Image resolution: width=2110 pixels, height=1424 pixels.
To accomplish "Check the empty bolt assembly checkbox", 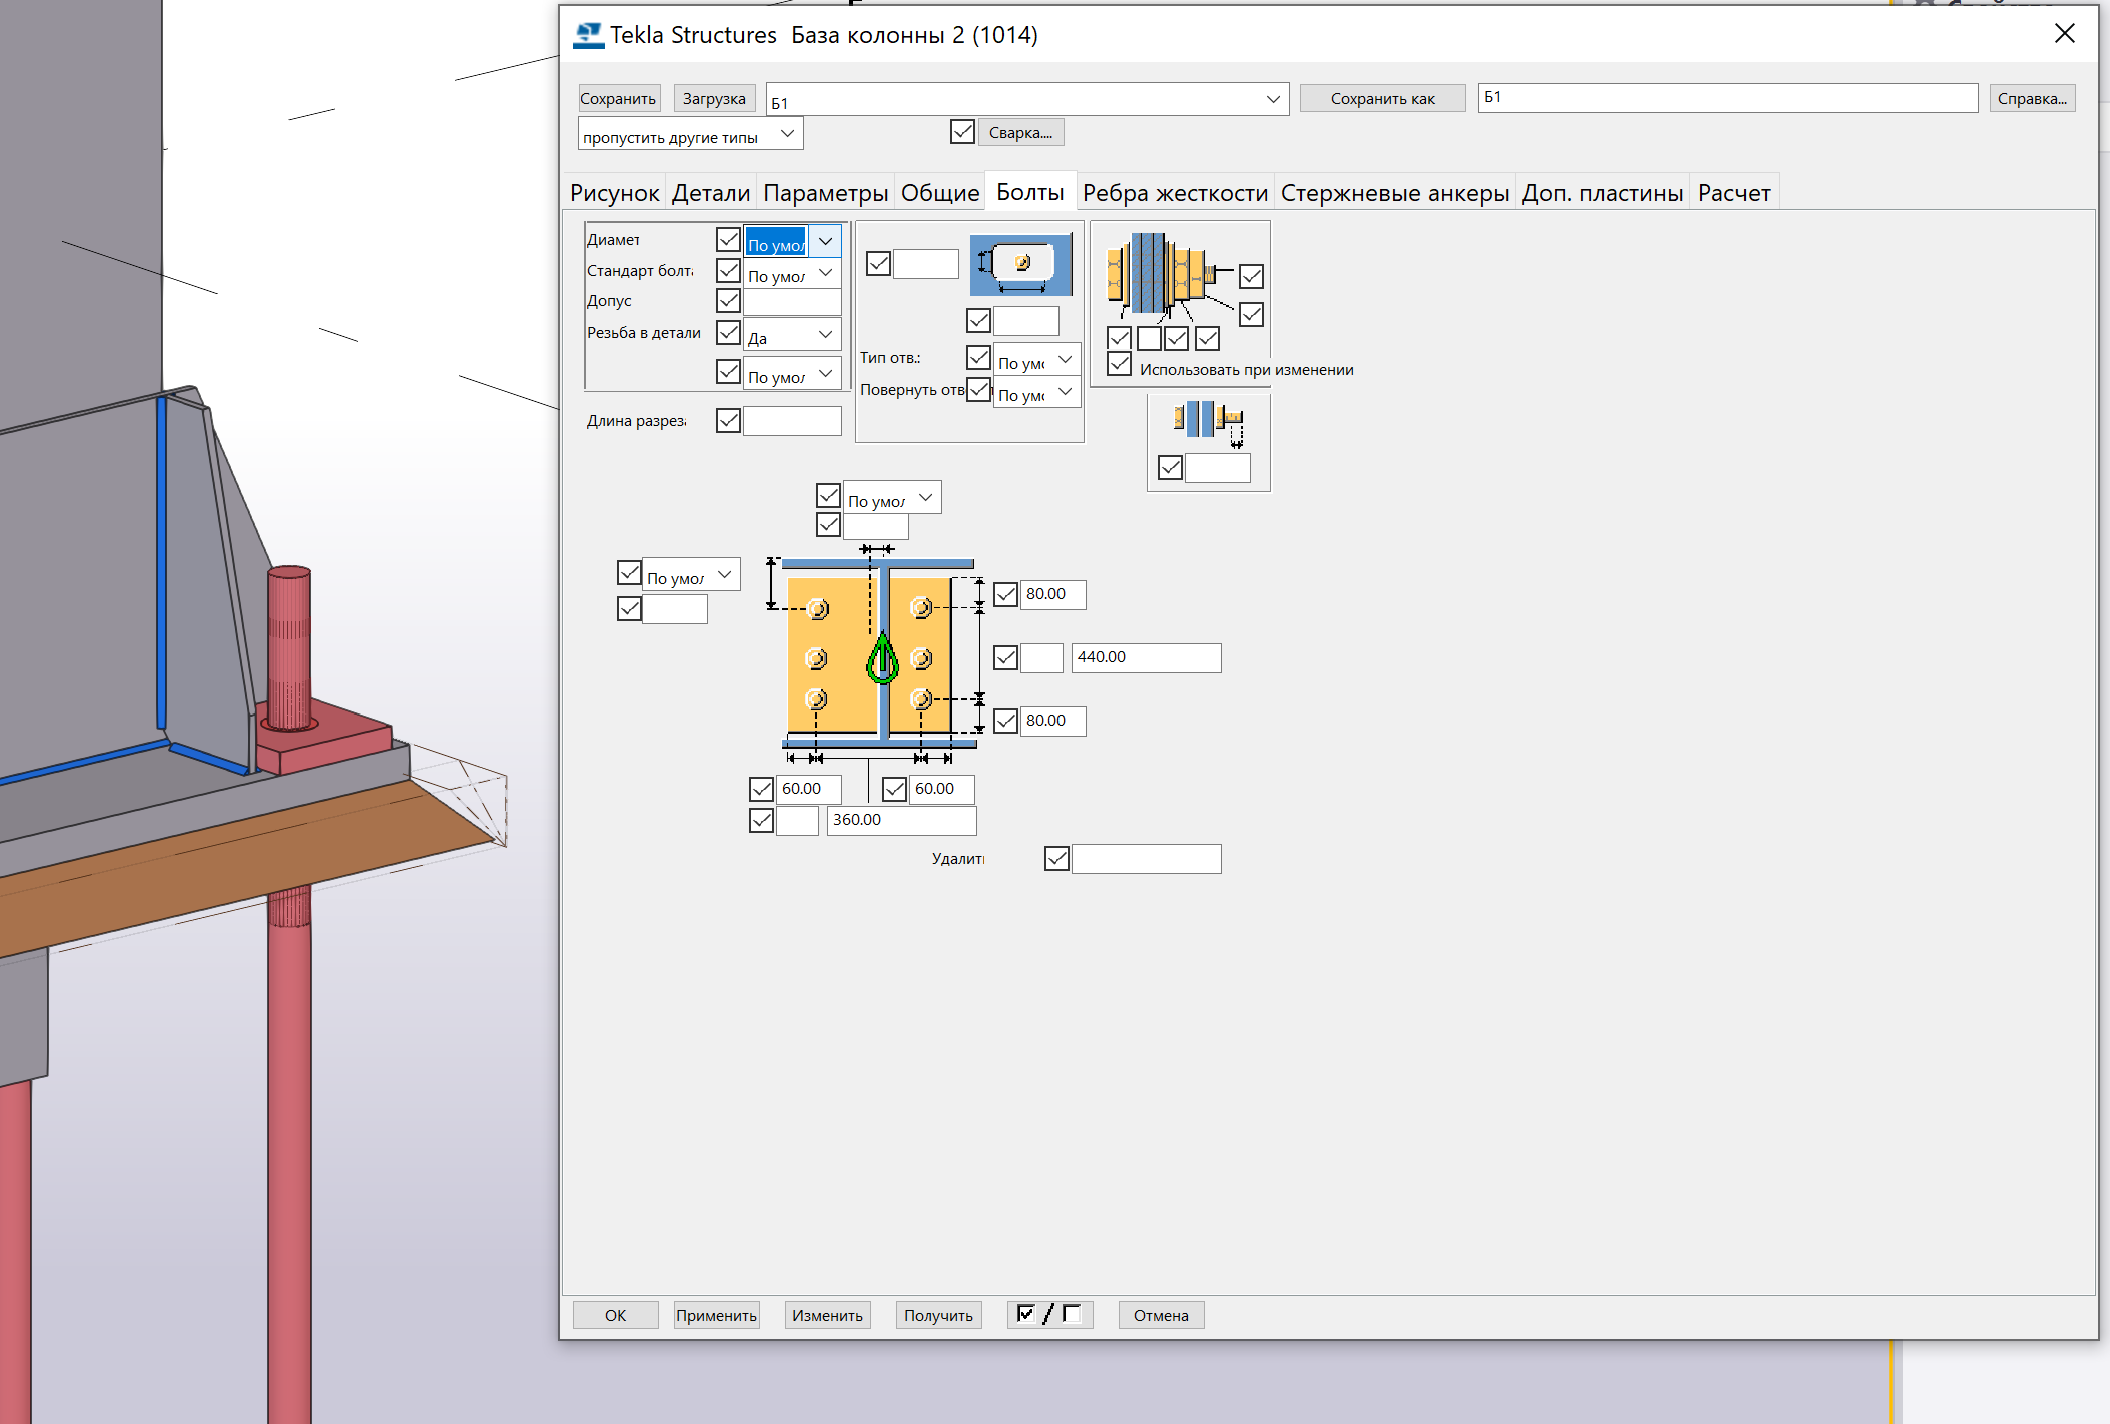I will 1149,339.
